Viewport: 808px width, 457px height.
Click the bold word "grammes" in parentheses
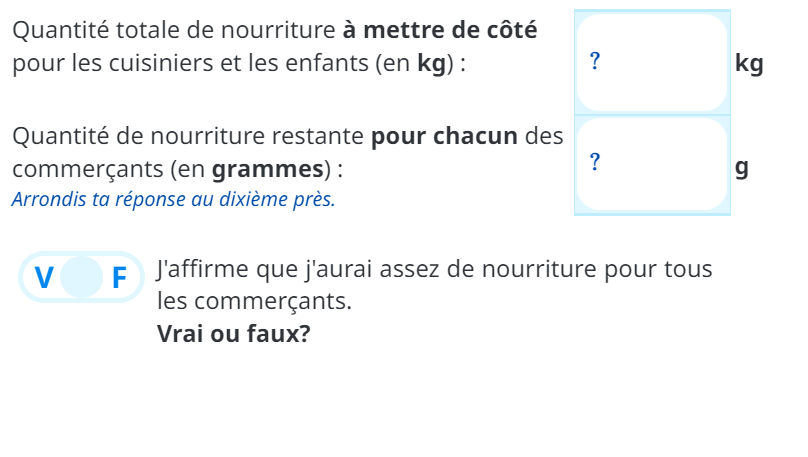pyautogui.click(x=269, y=167)
